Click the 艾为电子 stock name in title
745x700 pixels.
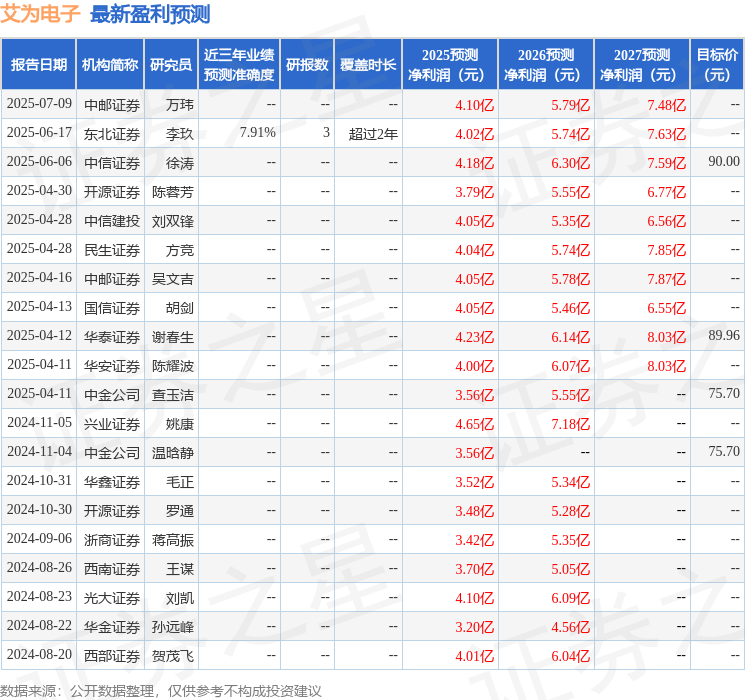41,14
